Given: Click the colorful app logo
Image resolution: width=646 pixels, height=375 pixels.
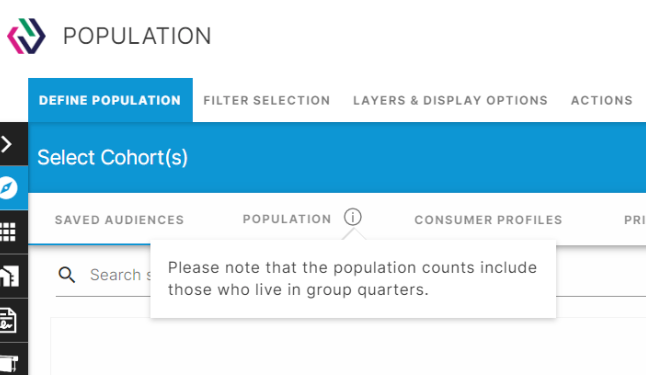Looking at the screenshot, I should [x=26, y=36].
